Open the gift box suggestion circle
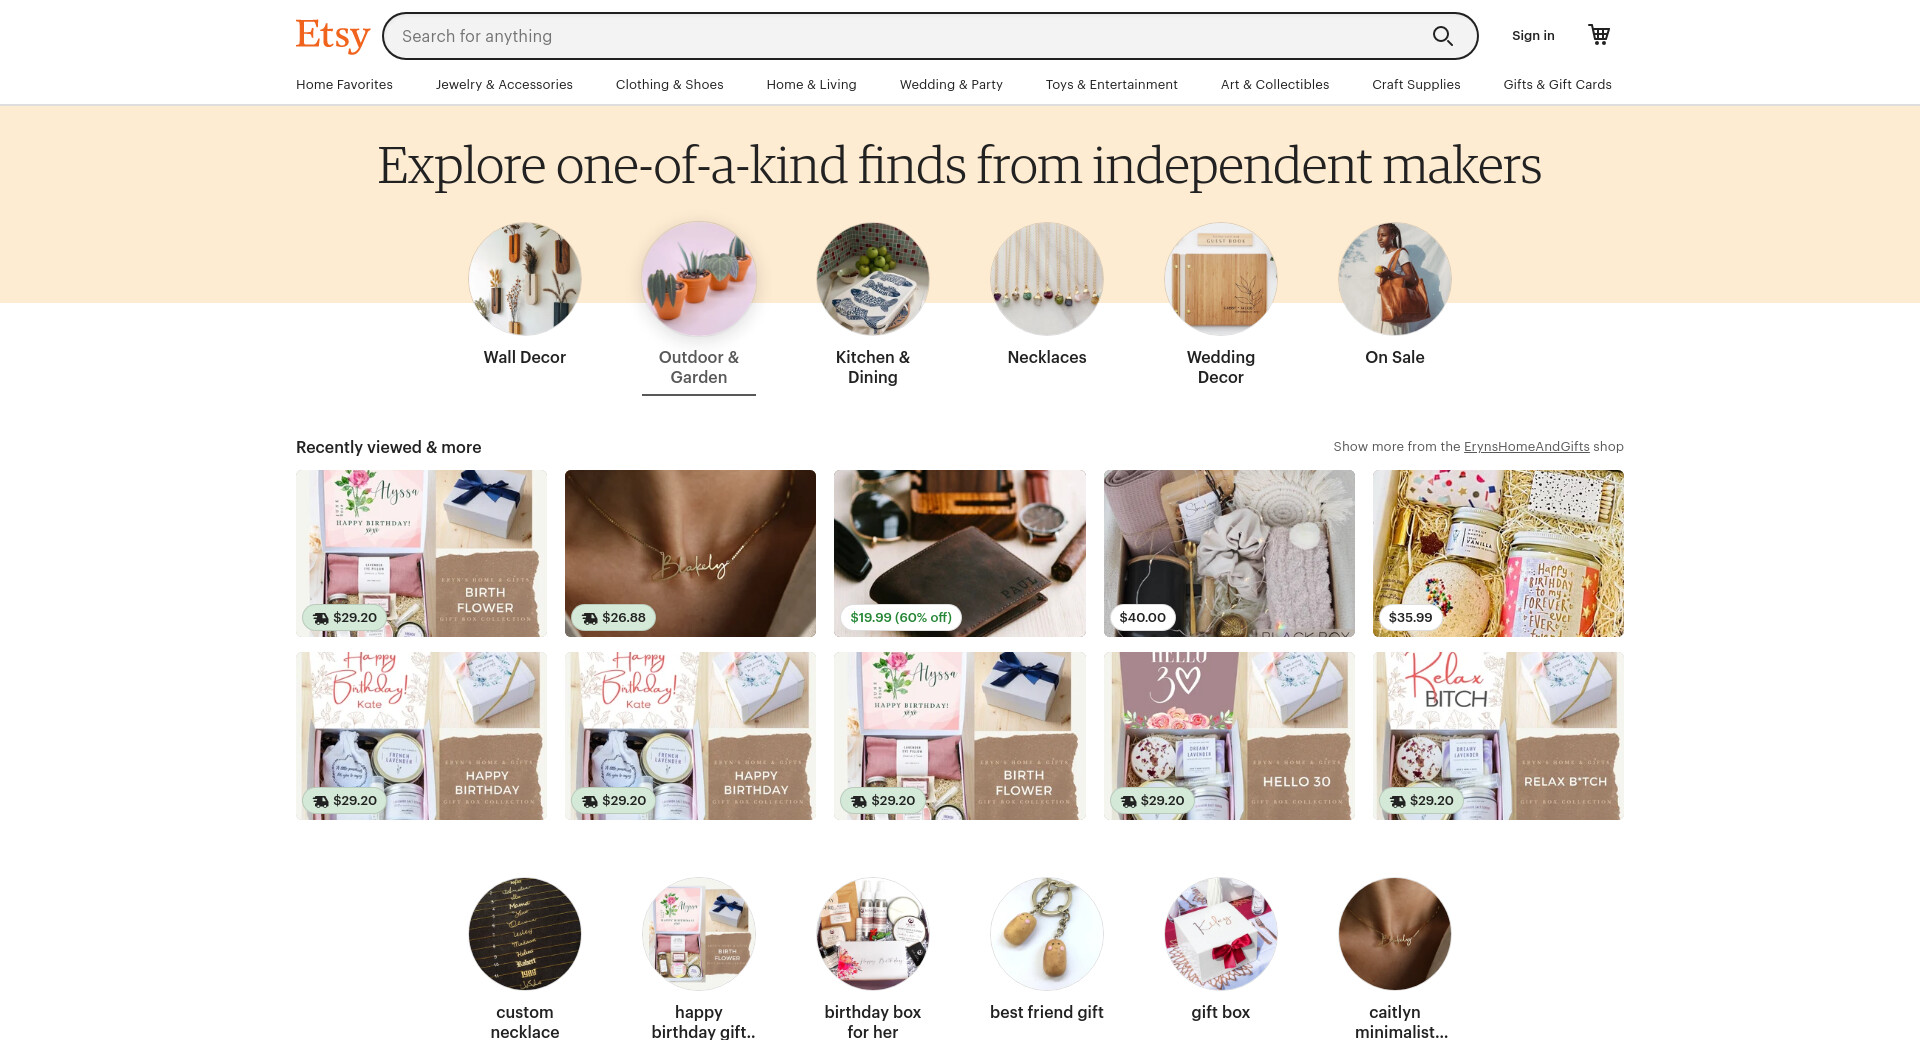Viewport: 1920px width, 1040px height. (1221, 934)
